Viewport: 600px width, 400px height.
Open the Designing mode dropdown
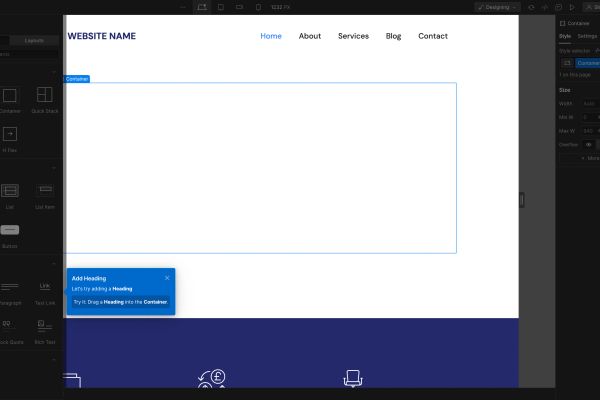tap(497, 7)
